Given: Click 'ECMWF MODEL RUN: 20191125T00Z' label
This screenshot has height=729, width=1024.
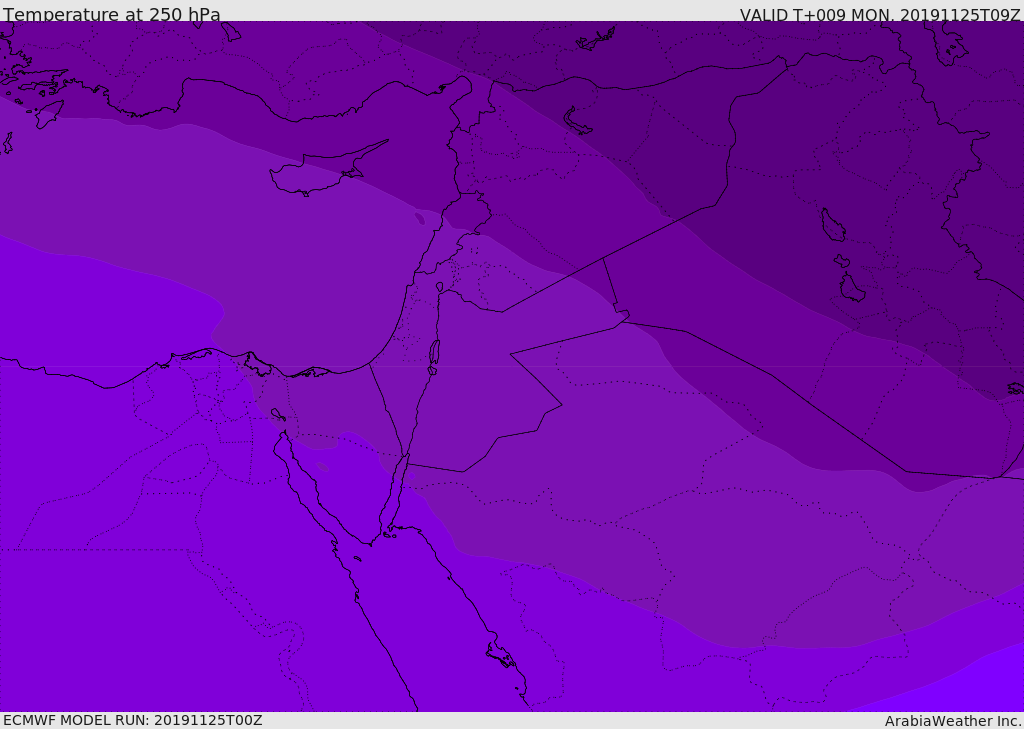Looking at the screenshot, I should (x=133, y=720).
